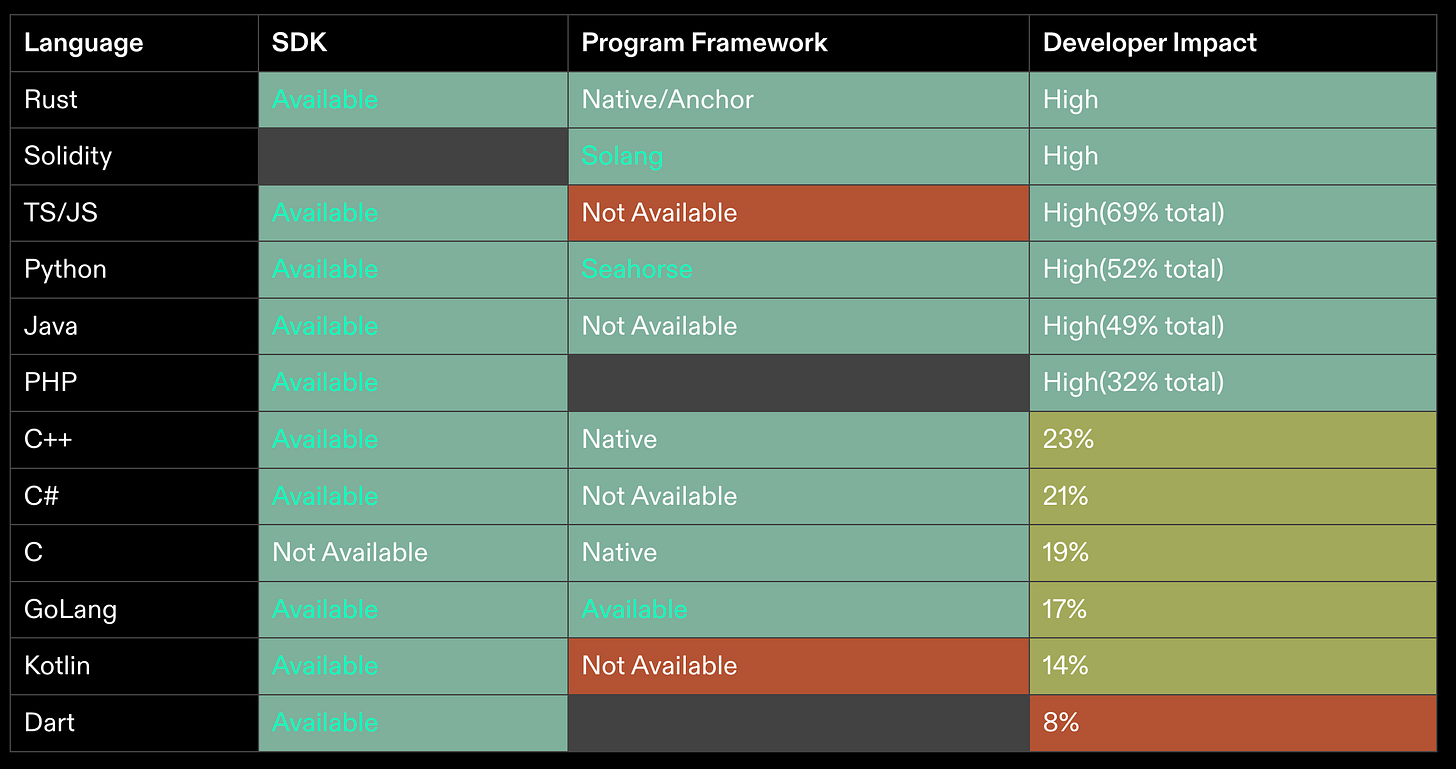
Task: Click TS/JS framework 'Not Available' cell
Action: [798, 213]
